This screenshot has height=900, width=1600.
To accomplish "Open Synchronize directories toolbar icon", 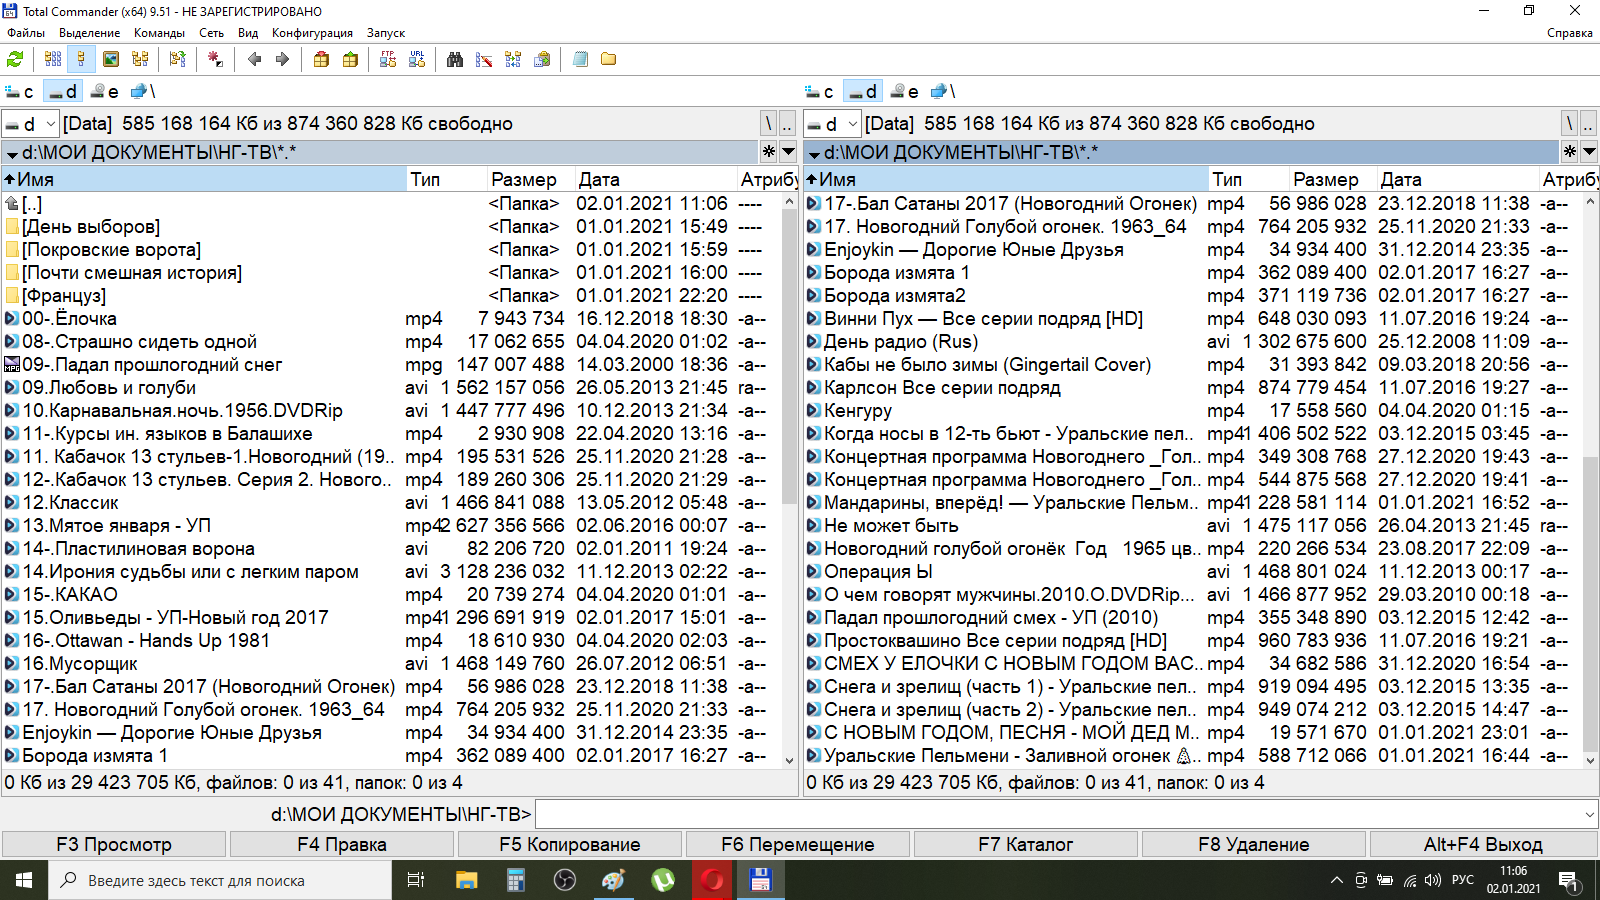I will pyautogui.click(x=513, y=59).
